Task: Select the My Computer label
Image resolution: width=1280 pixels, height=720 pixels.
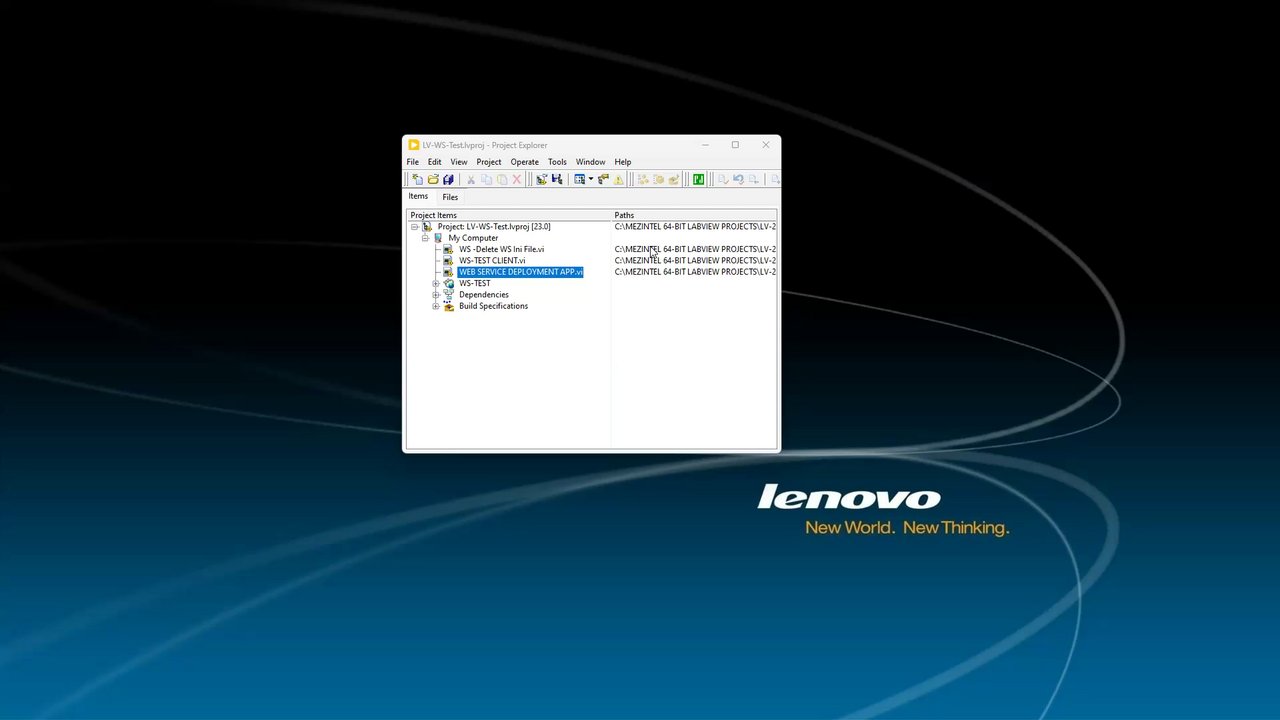Action: [473, 238]
